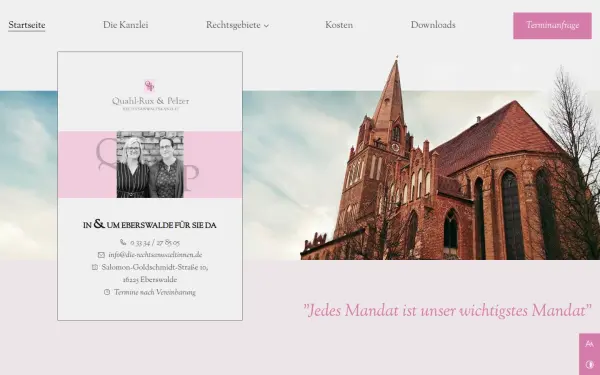The image size is (600, 375).
Task: Open the Startseite menu item
Action: click(27, 25)
